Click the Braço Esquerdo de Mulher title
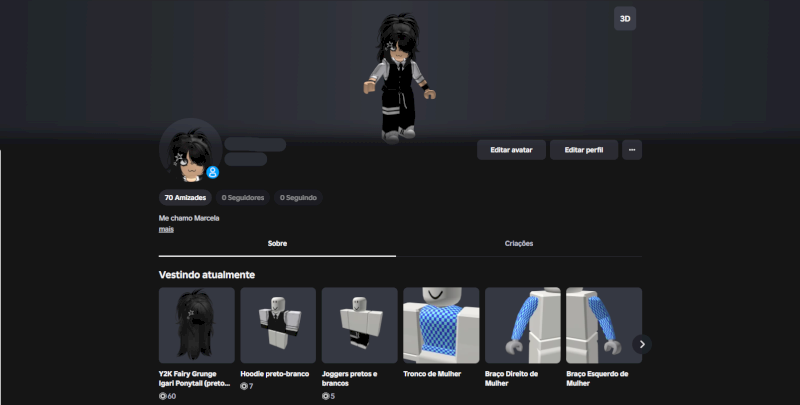Image resolution: width=800 pixels, height=405 pixels. [x=597, y=378]
